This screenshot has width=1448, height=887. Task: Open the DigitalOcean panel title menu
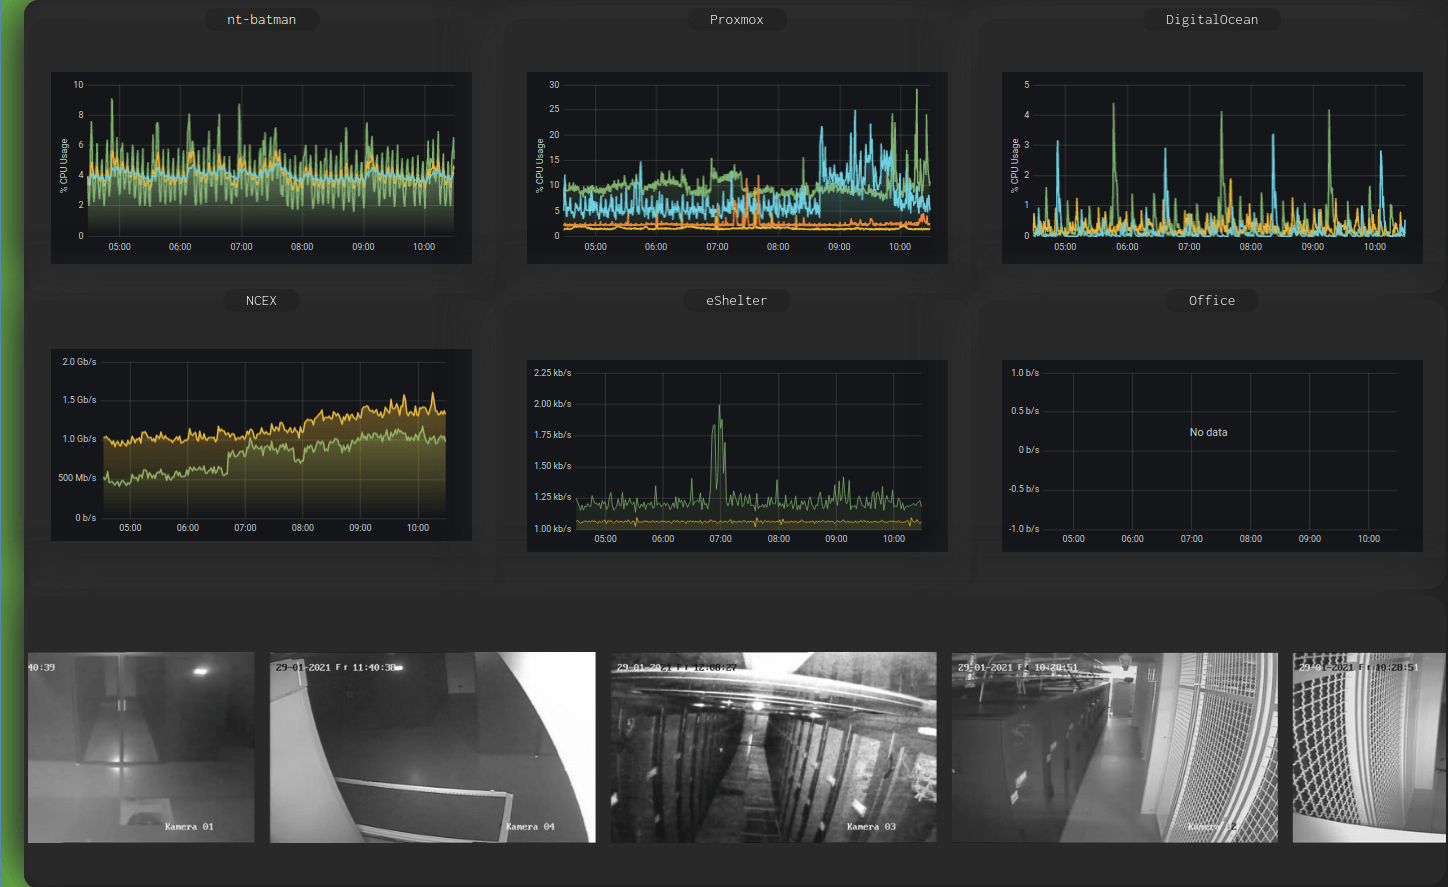1211,18
